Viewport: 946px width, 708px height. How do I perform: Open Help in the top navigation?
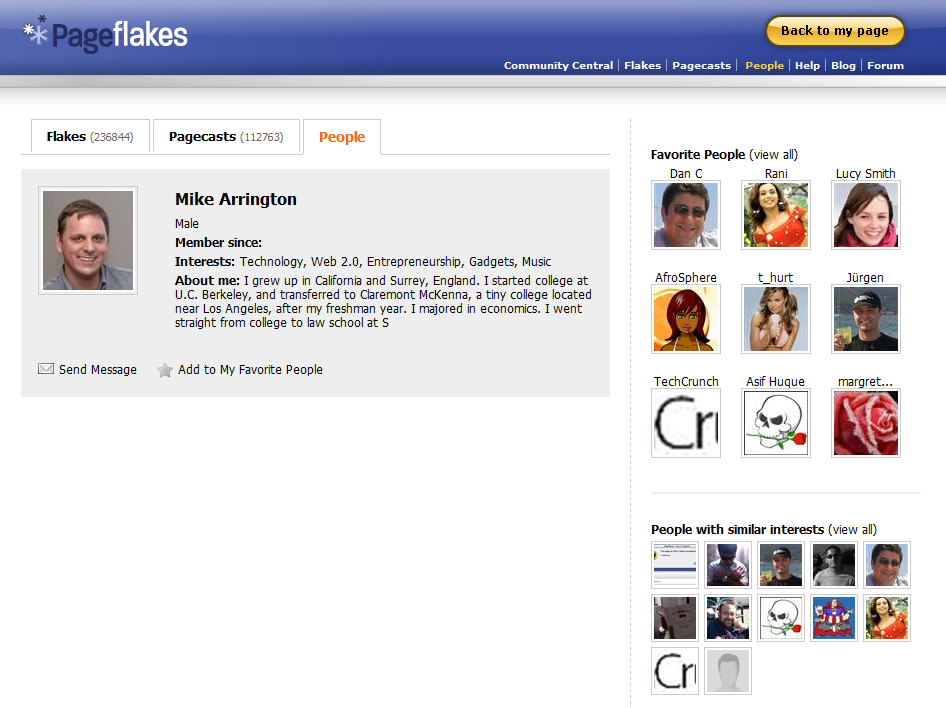tap(807, 65)
